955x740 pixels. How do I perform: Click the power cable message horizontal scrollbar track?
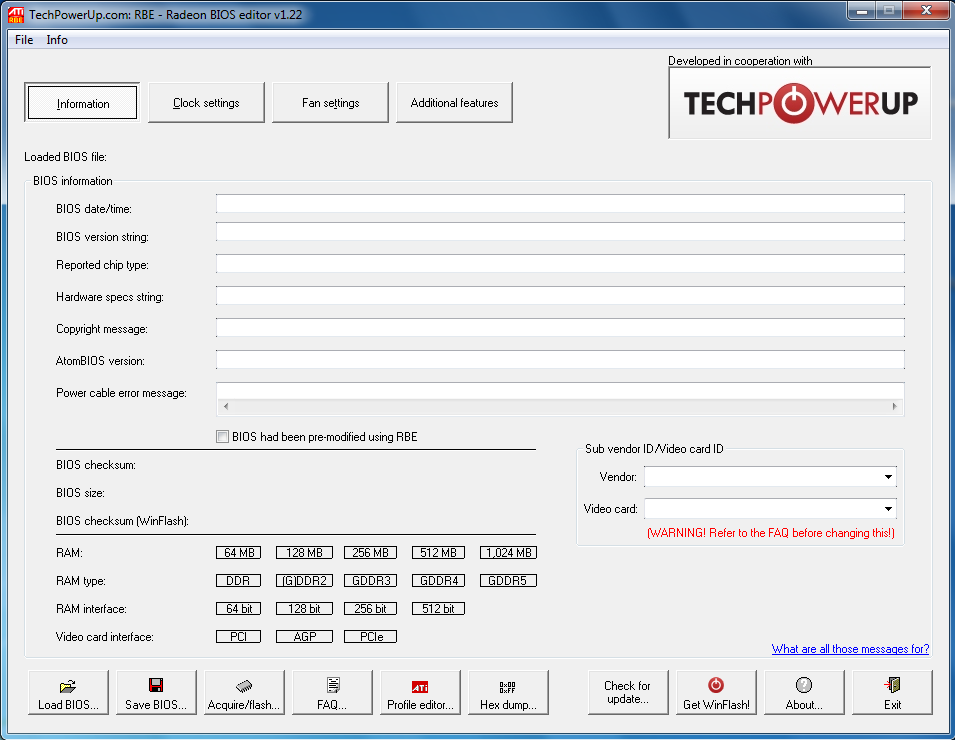[560, 406]
